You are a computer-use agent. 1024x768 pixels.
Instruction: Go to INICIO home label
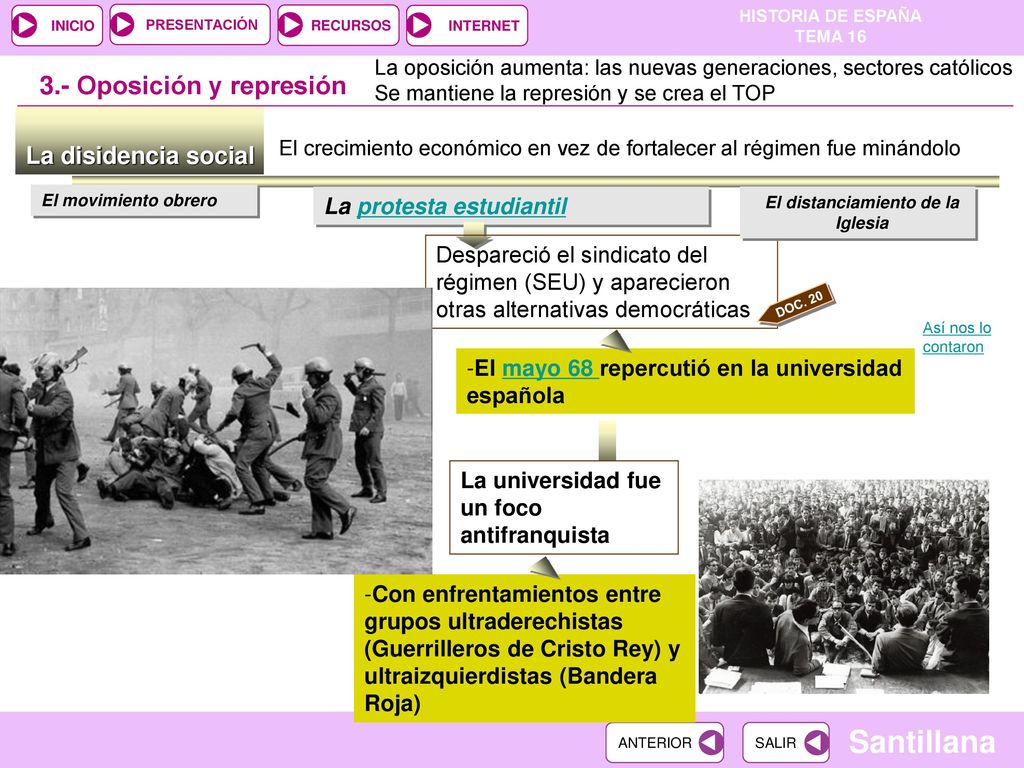pyautogui.click(x=72, y=25)
